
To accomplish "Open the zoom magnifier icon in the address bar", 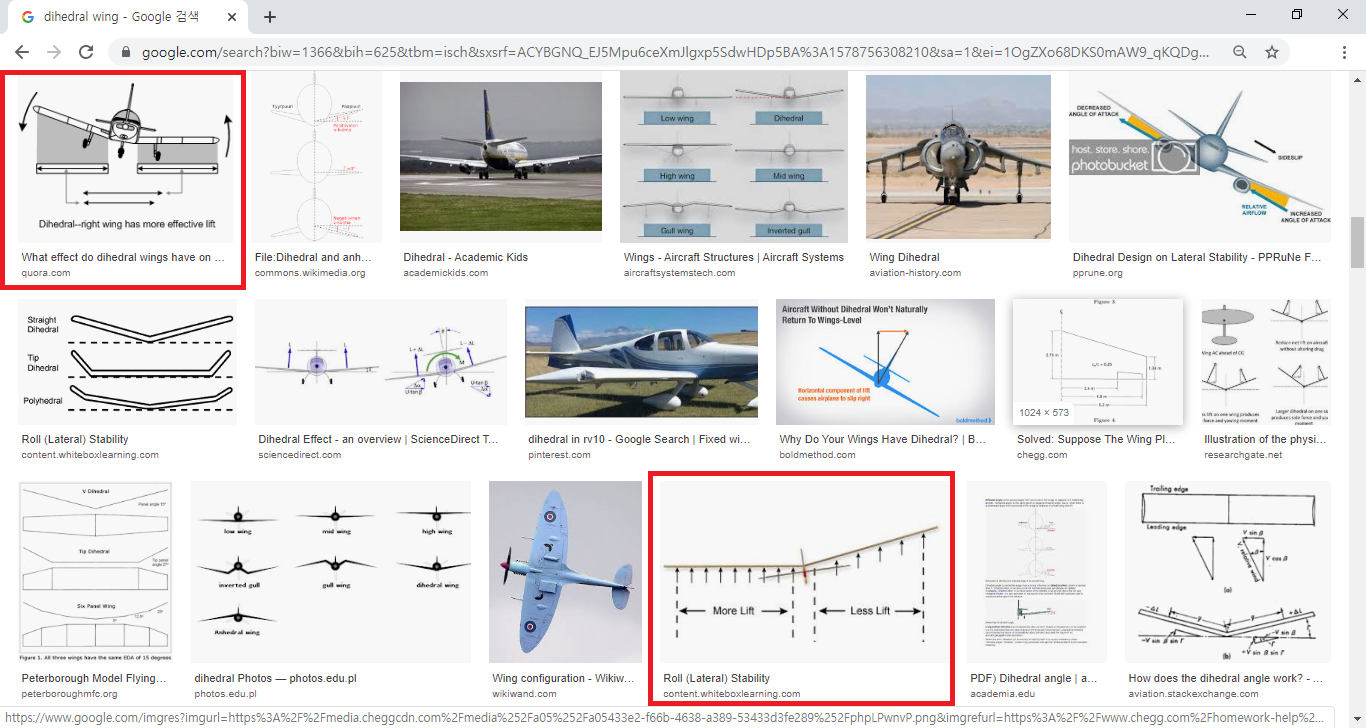I will pos(1240,52).
